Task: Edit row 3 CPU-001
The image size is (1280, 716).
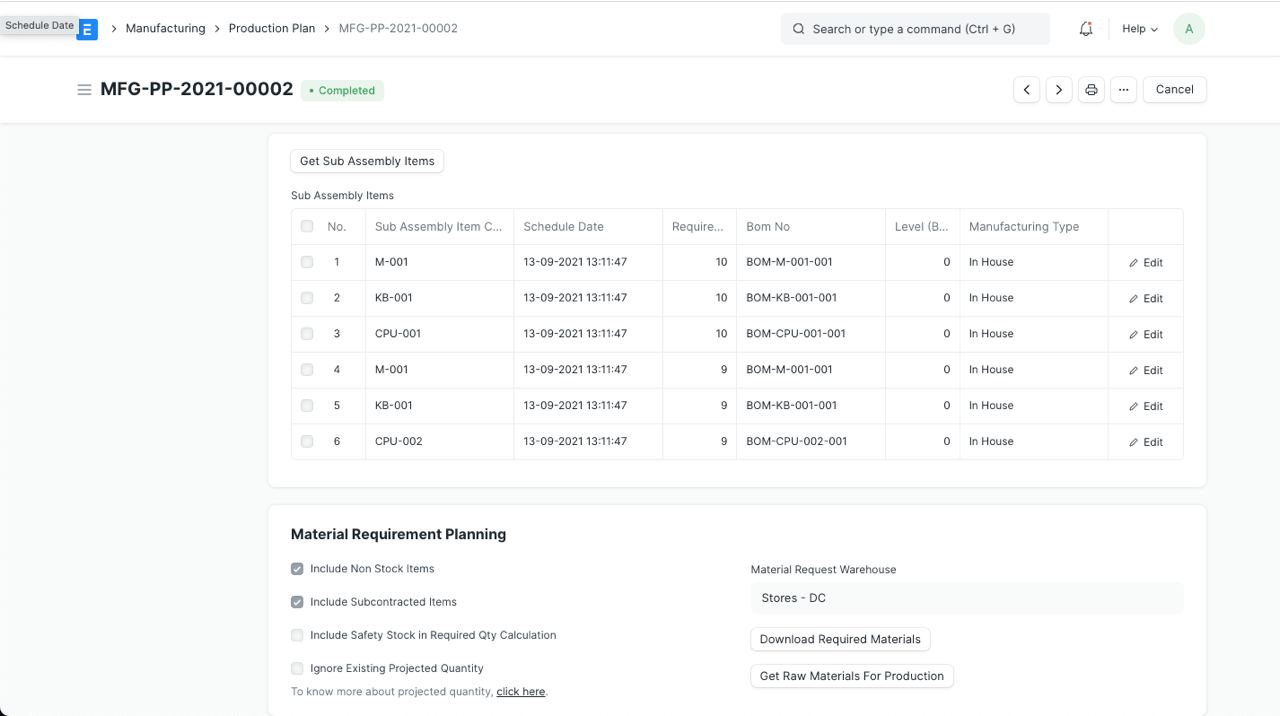Action: (1146, 335)
